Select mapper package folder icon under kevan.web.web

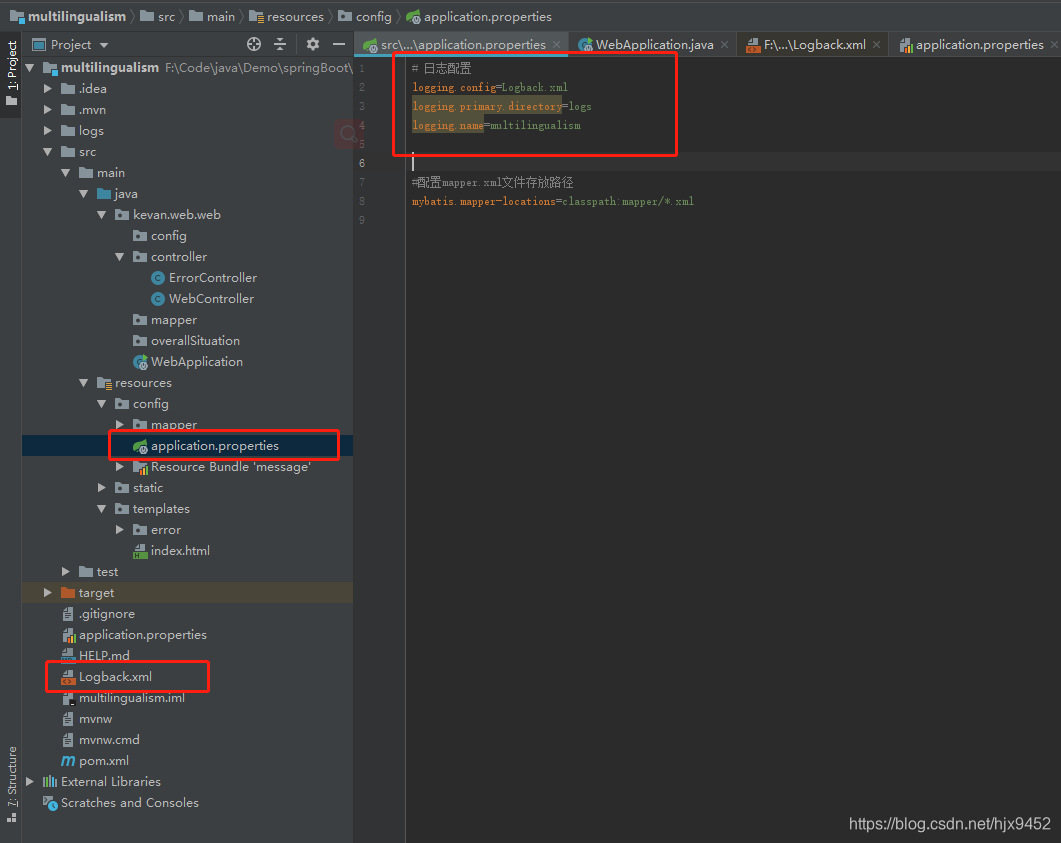[140, 319]
